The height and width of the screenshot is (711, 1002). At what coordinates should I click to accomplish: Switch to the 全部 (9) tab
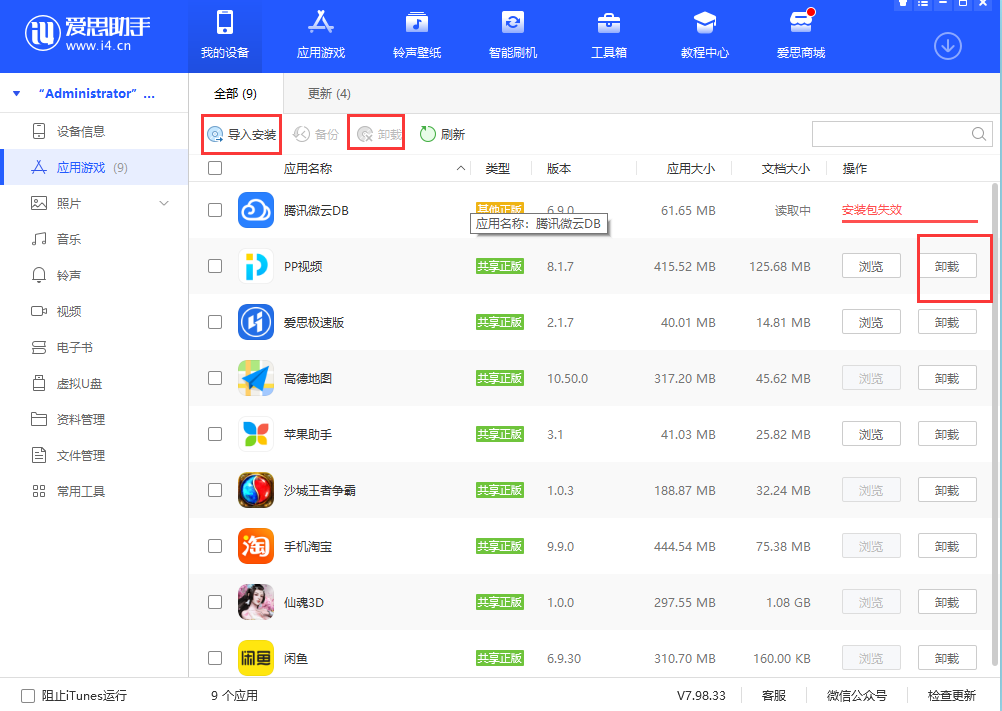click(235, 94)
